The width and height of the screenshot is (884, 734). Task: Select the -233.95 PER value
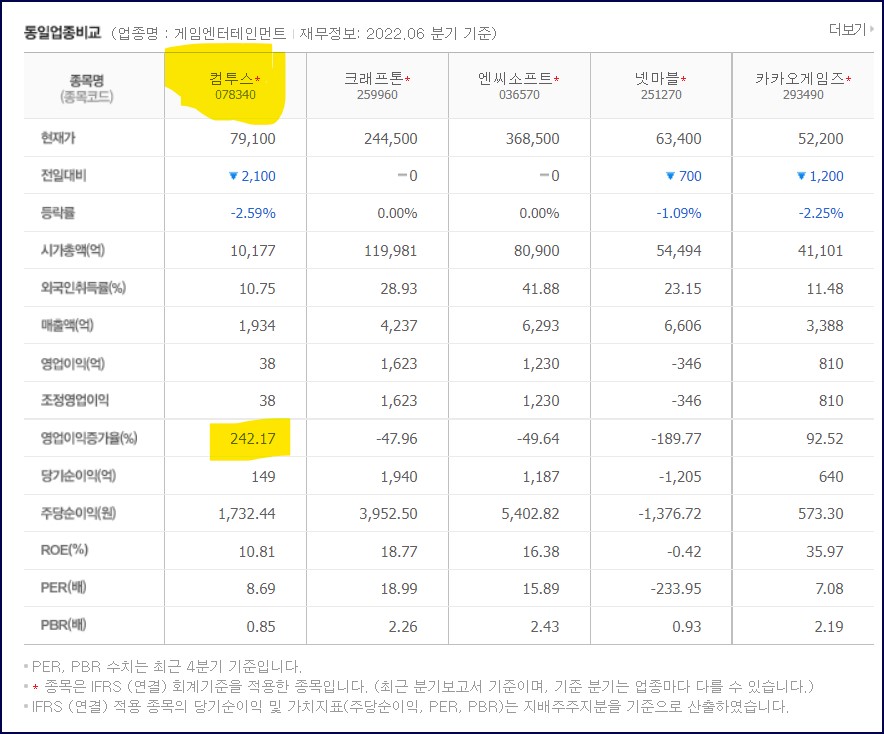pyautogui.click(x=676, y=589)
